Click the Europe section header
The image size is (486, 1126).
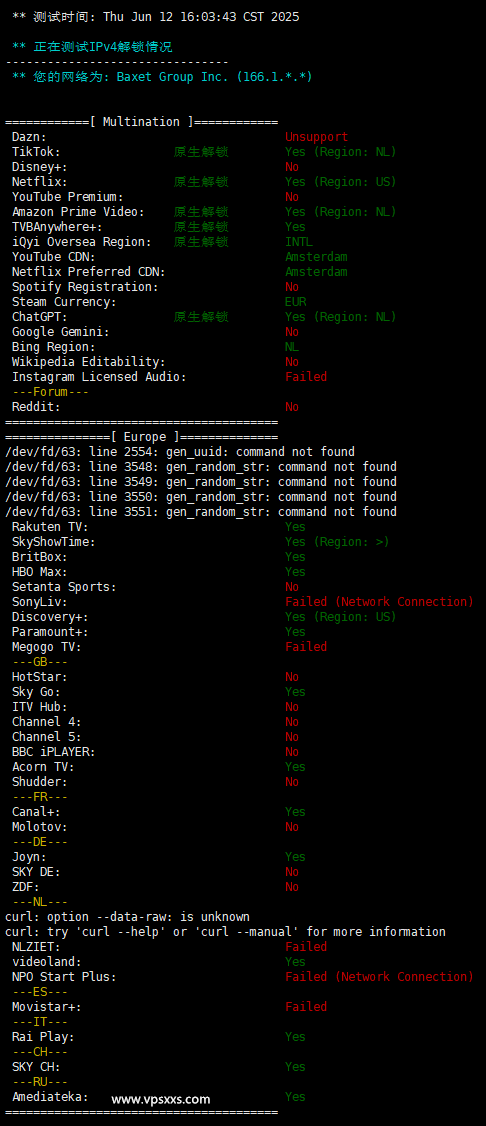click(x=141, y=437)
